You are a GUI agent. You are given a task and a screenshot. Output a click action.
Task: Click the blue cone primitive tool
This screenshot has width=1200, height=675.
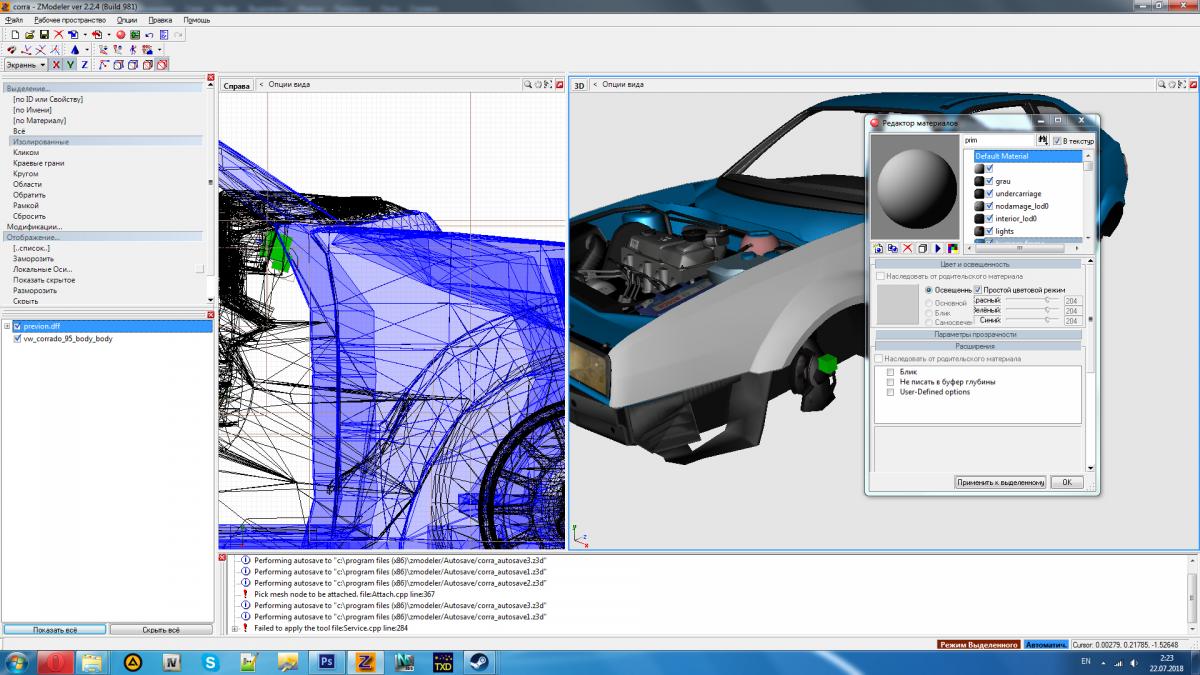(74, 49)
